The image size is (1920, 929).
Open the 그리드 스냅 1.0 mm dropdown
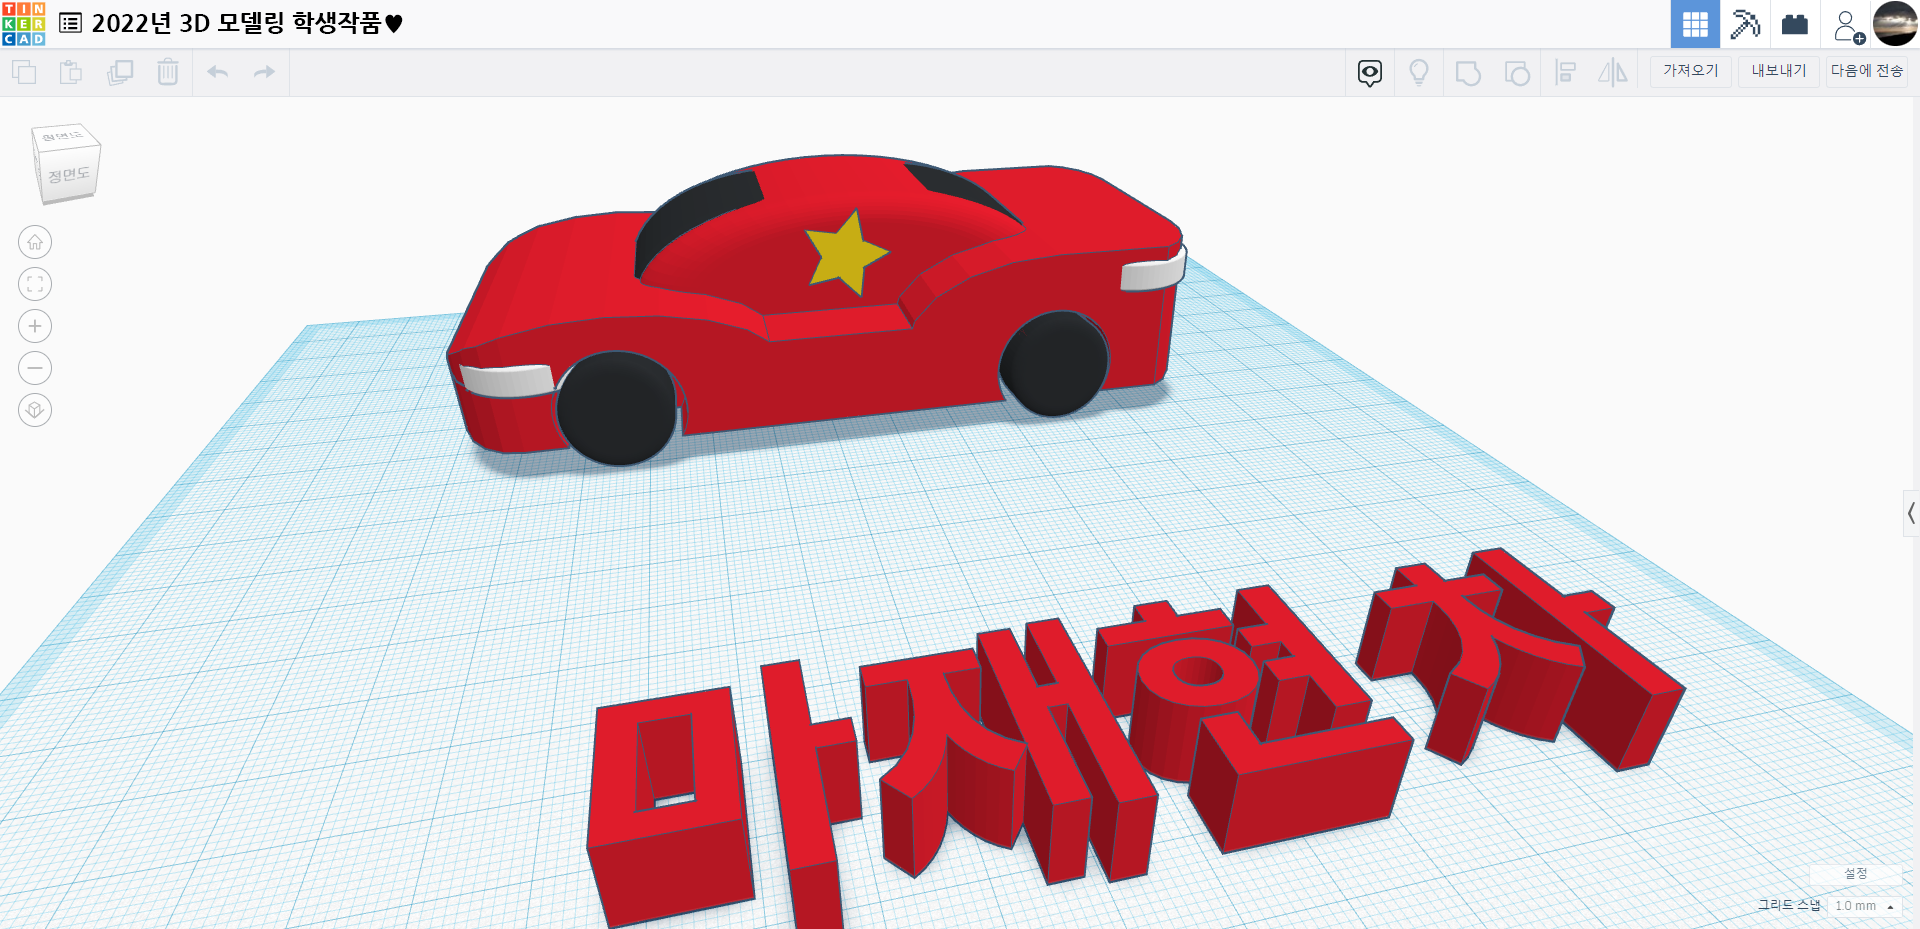pos(1864,906)
